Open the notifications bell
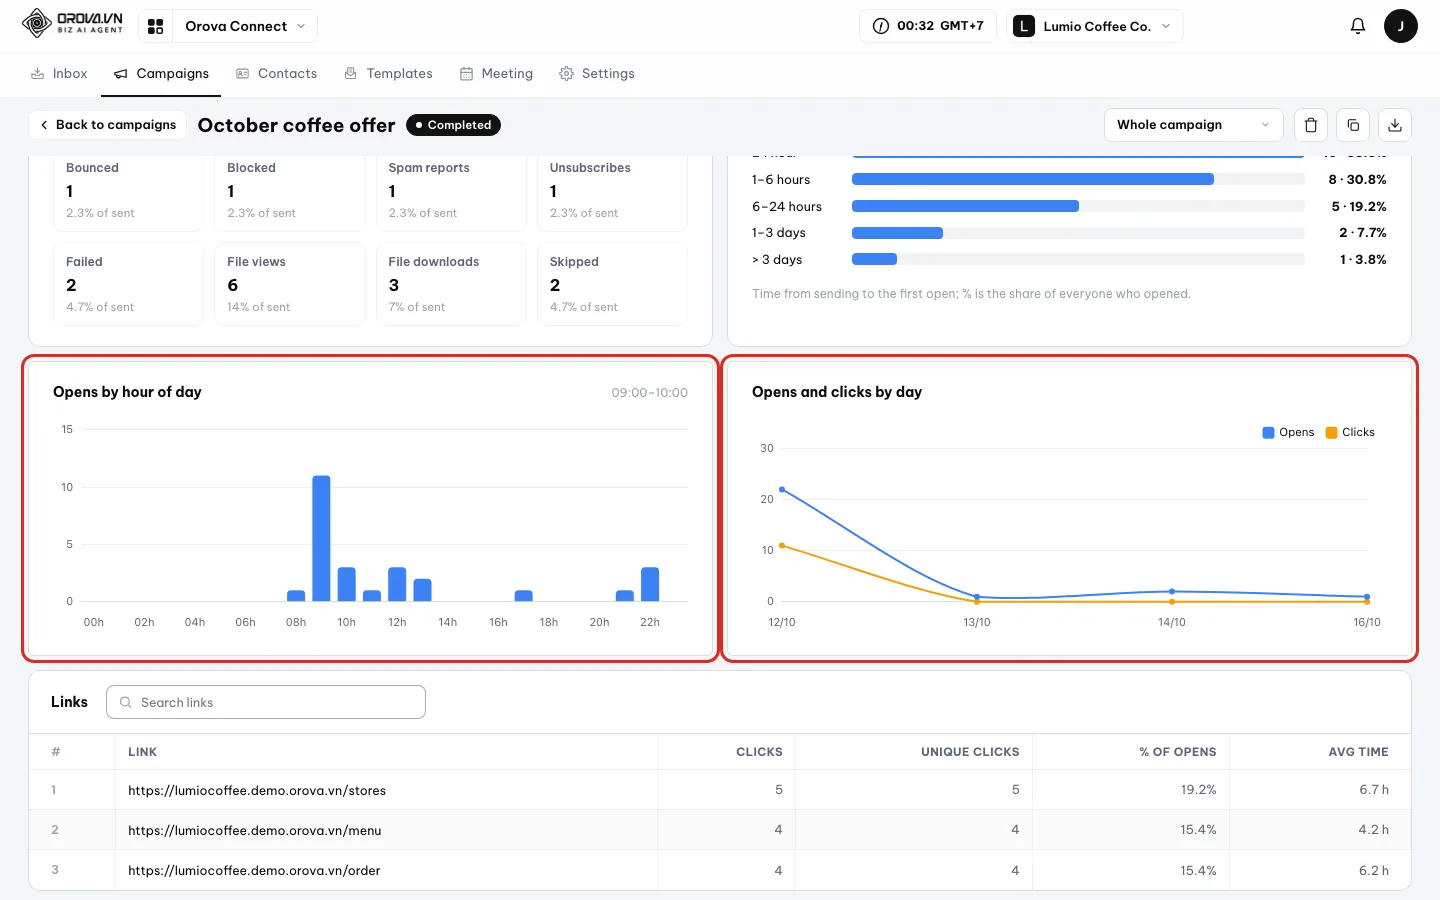 pos(1357,26)
